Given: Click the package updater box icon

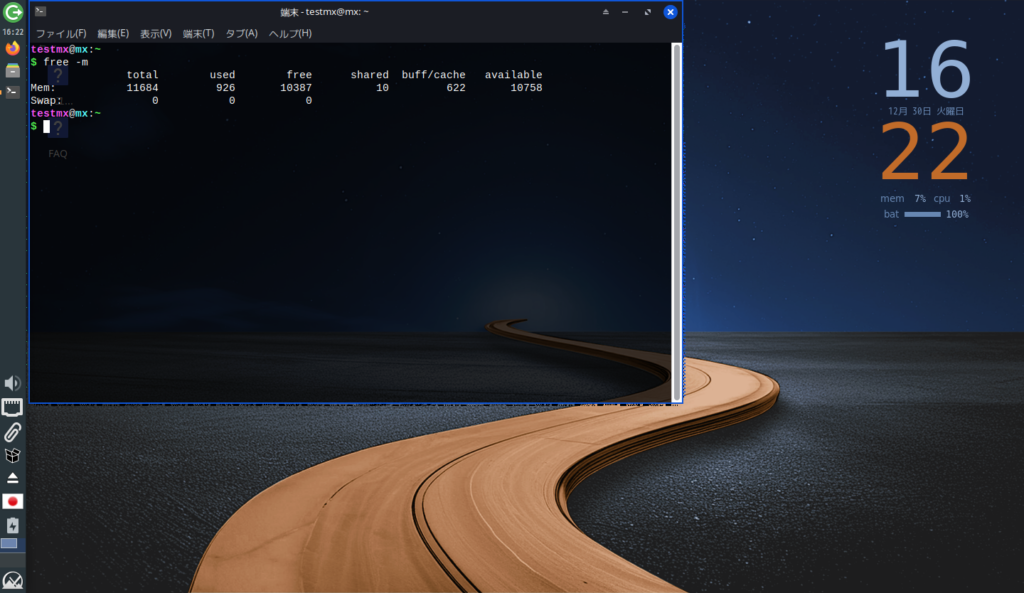Looking at the screenshot, I should (x=13, y=455).
